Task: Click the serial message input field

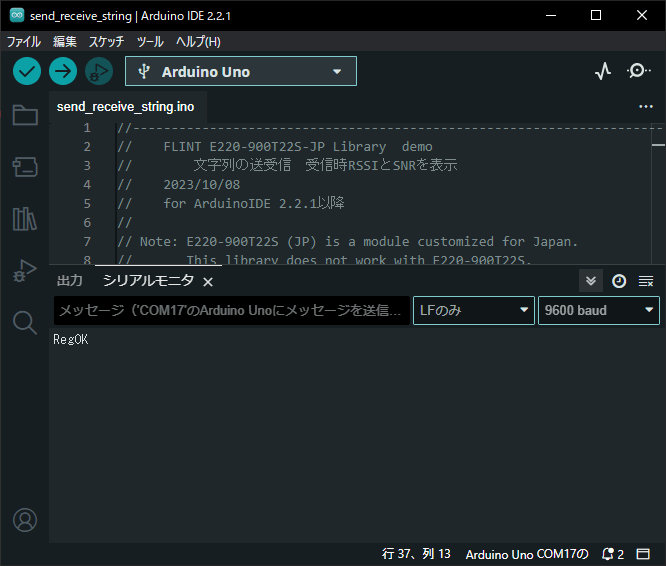Action: 231,310
